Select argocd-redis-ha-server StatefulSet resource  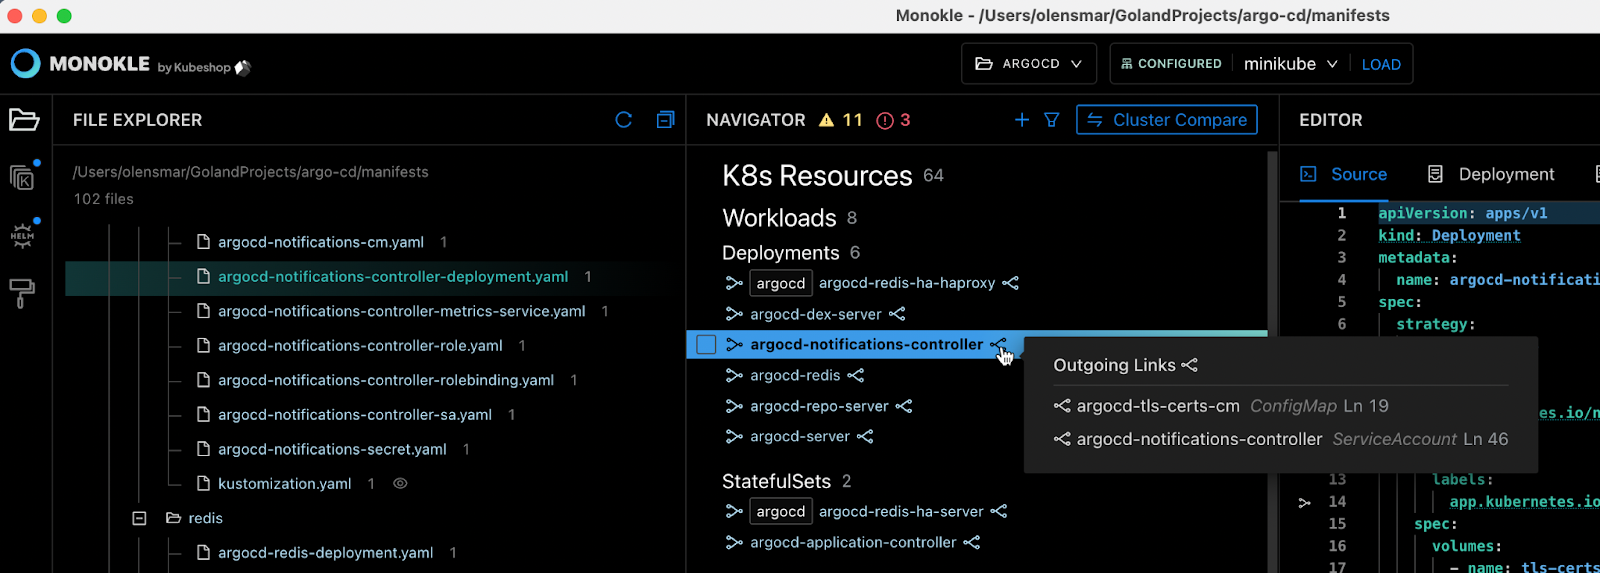[x=901, y=511]
